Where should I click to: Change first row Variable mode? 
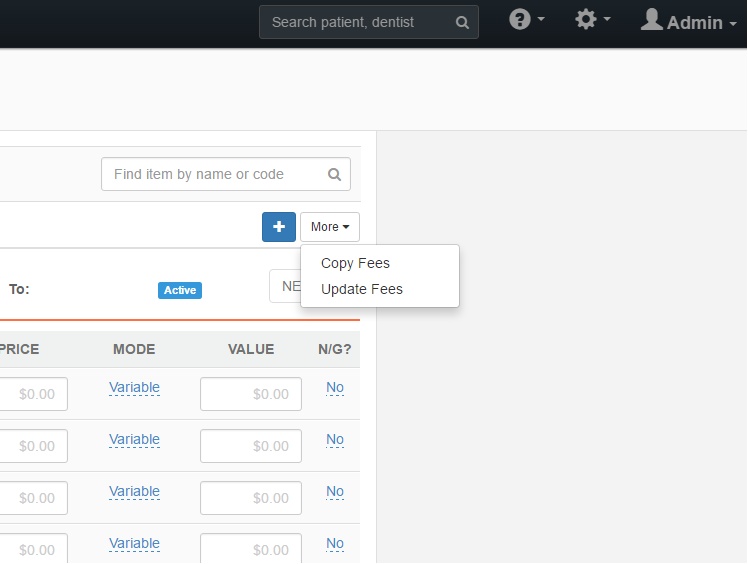tap(134, 387)
